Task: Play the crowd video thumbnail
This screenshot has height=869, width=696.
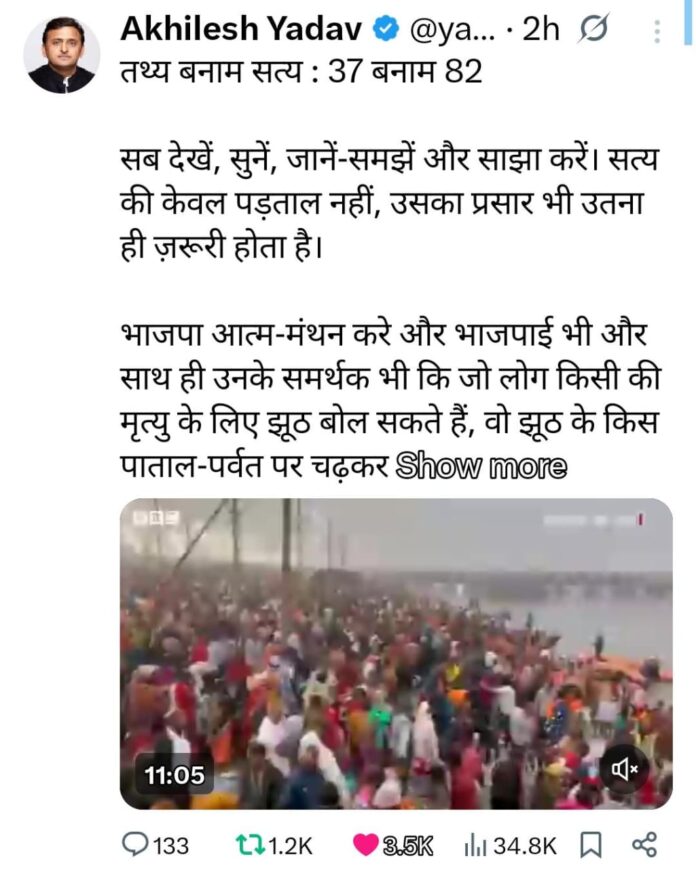Action: pos(396,653)
